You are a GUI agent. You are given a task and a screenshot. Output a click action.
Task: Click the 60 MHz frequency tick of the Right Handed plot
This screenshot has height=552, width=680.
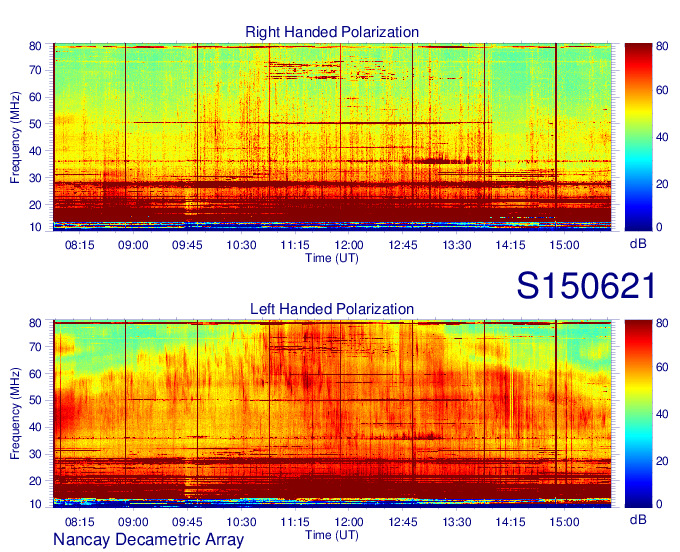pyautogui.click(x=36, y=97)
